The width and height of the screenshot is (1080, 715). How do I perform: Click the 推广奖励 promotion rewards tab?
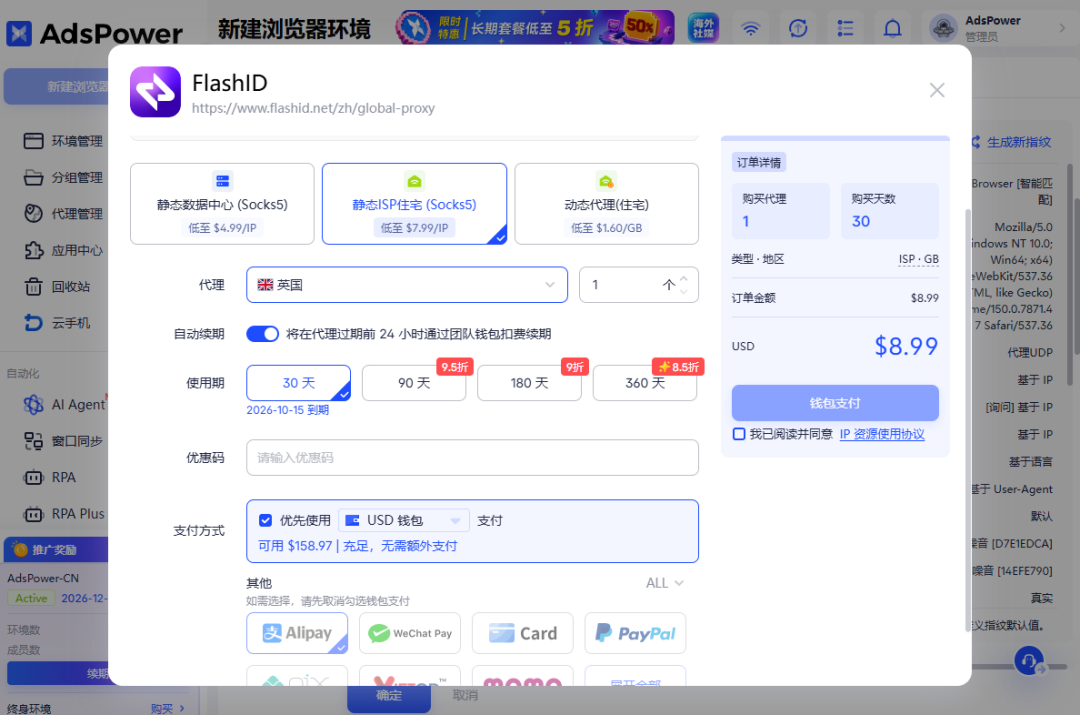pyautogui.click(x=55, y=550)
